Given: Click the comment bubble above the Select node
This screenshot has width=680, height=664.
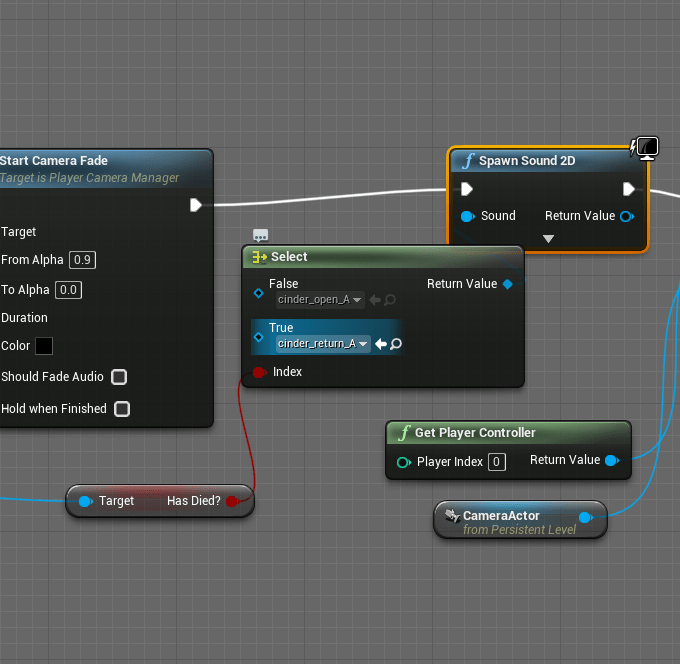Looking at the screenshot, I should coord(261,236).
